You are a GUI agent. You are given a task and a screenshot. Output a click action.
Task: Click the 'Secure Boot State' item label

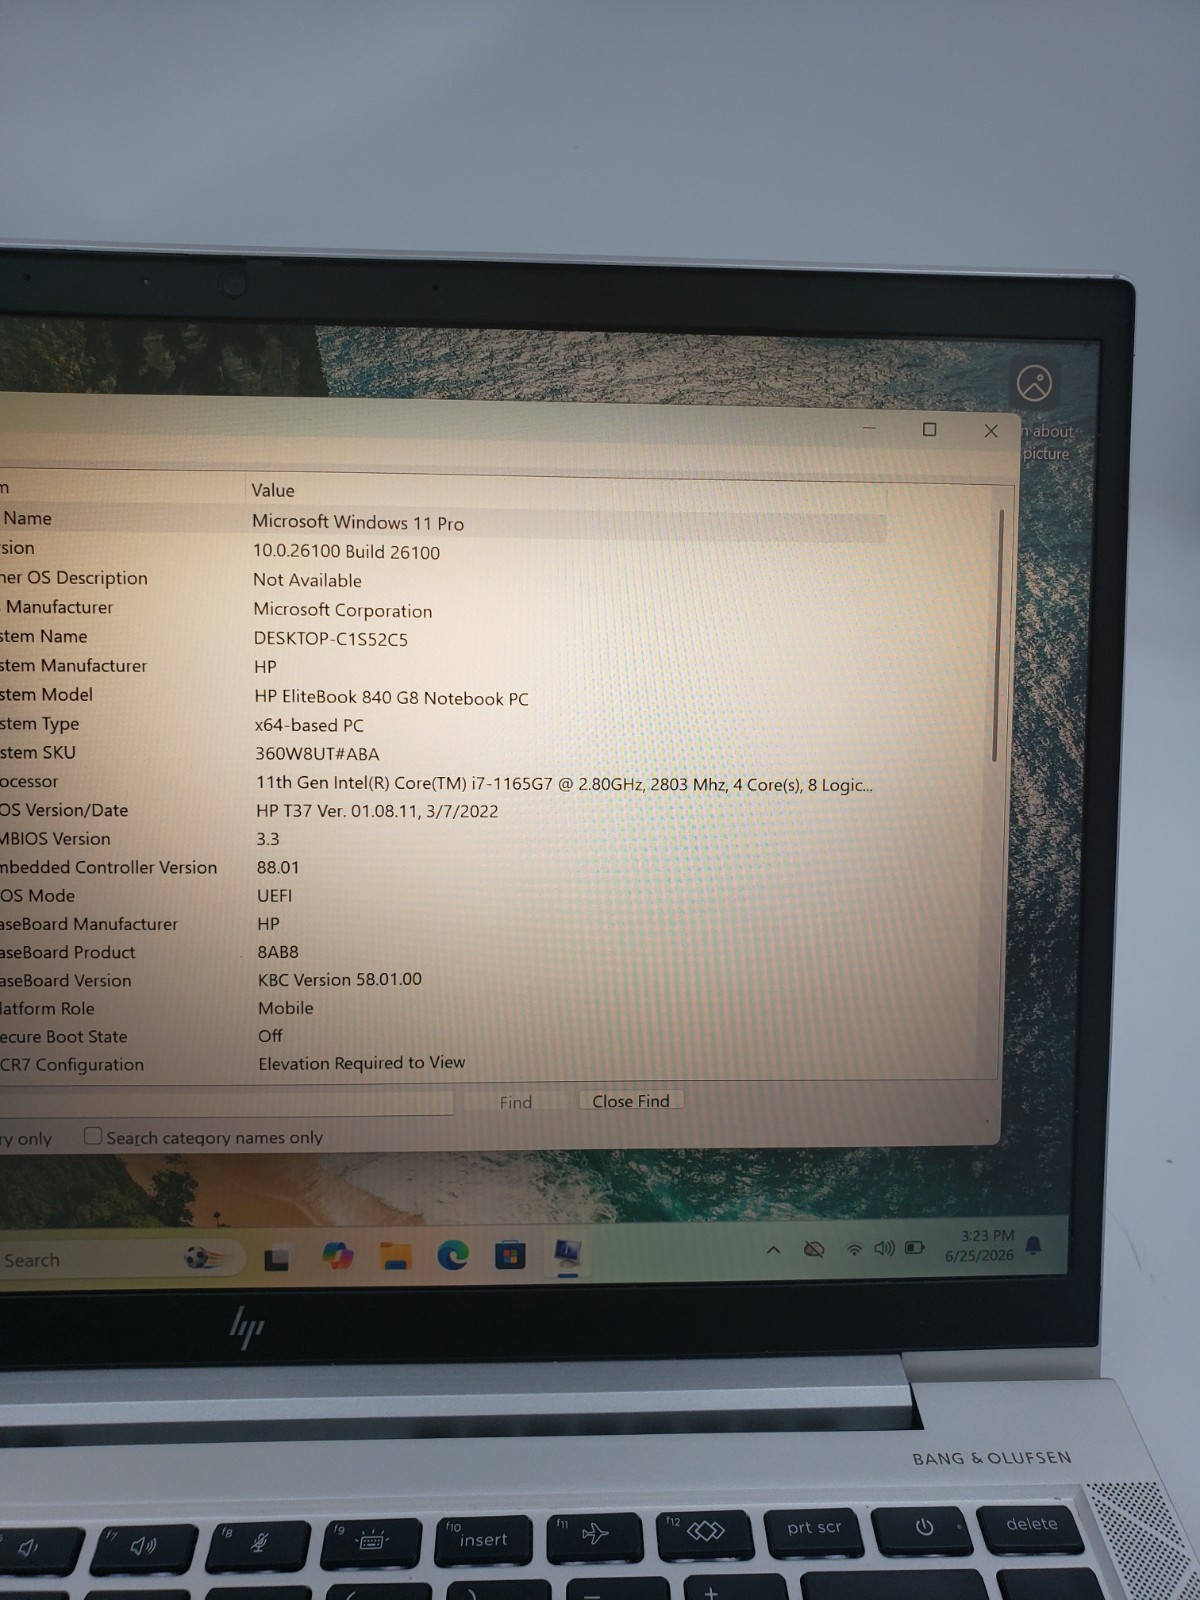click(x=64, y=1037)
